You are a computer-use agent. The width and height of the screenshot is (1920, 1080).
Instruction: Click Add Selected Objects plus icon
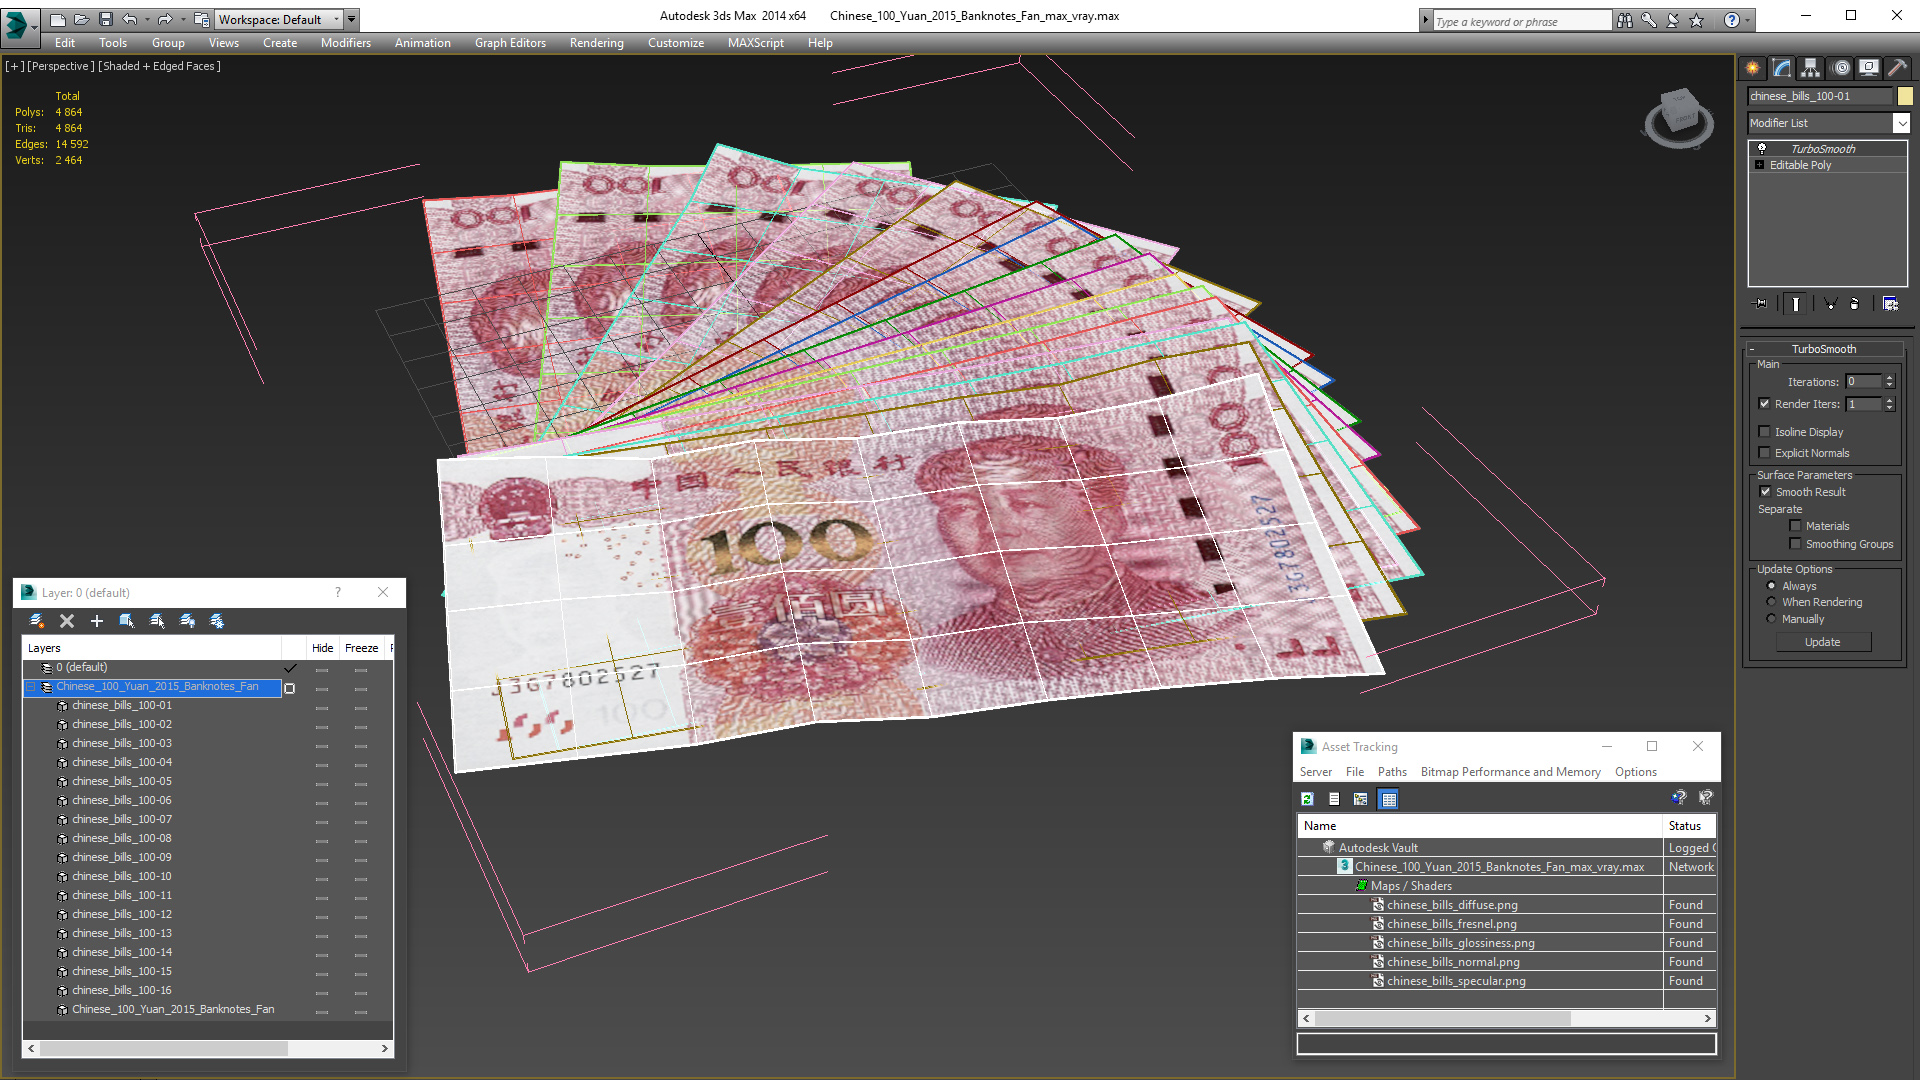coord(97,621)
